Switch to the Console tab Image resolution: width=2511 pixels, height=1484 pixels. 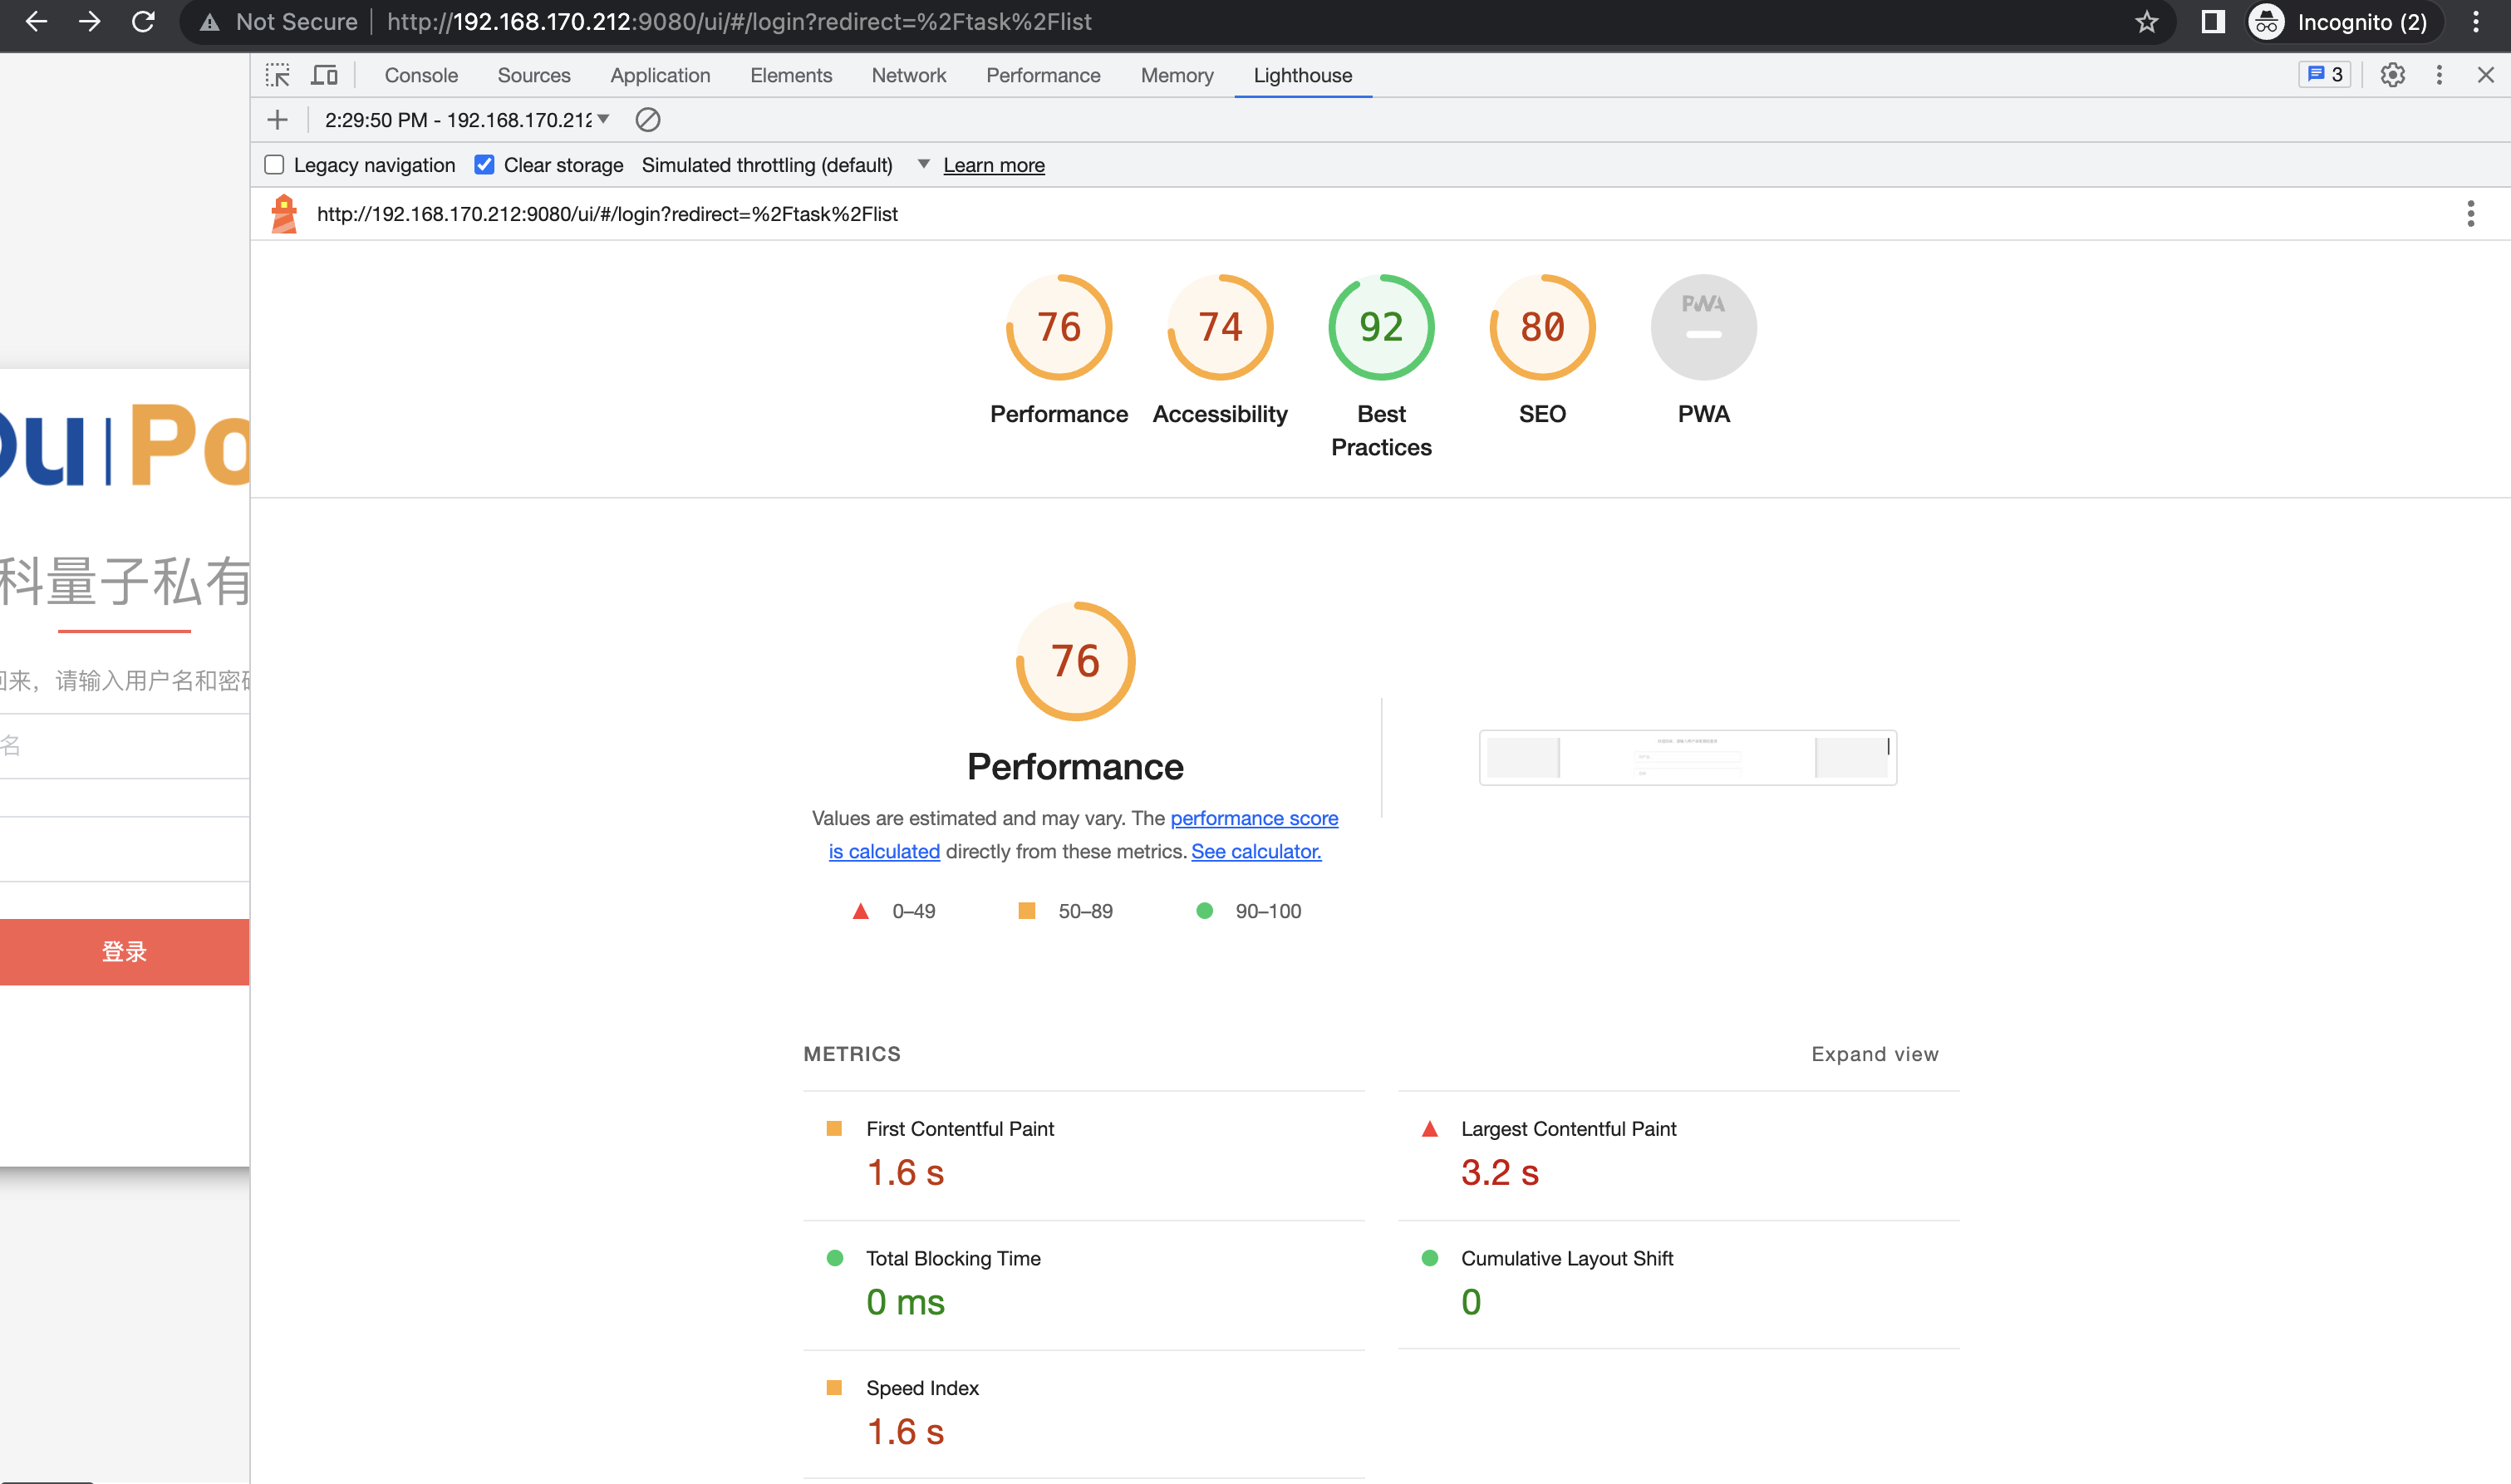click(421, 75)
